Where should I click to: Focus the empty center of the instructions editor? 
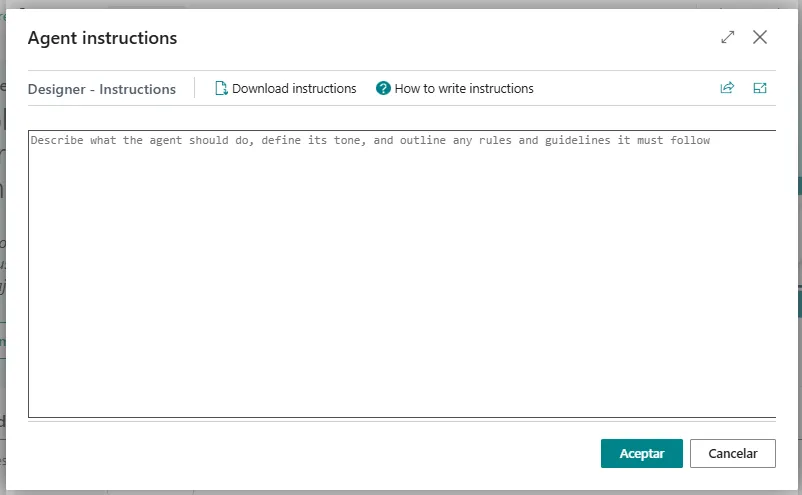pyautogui.click(x=402, y=275)
